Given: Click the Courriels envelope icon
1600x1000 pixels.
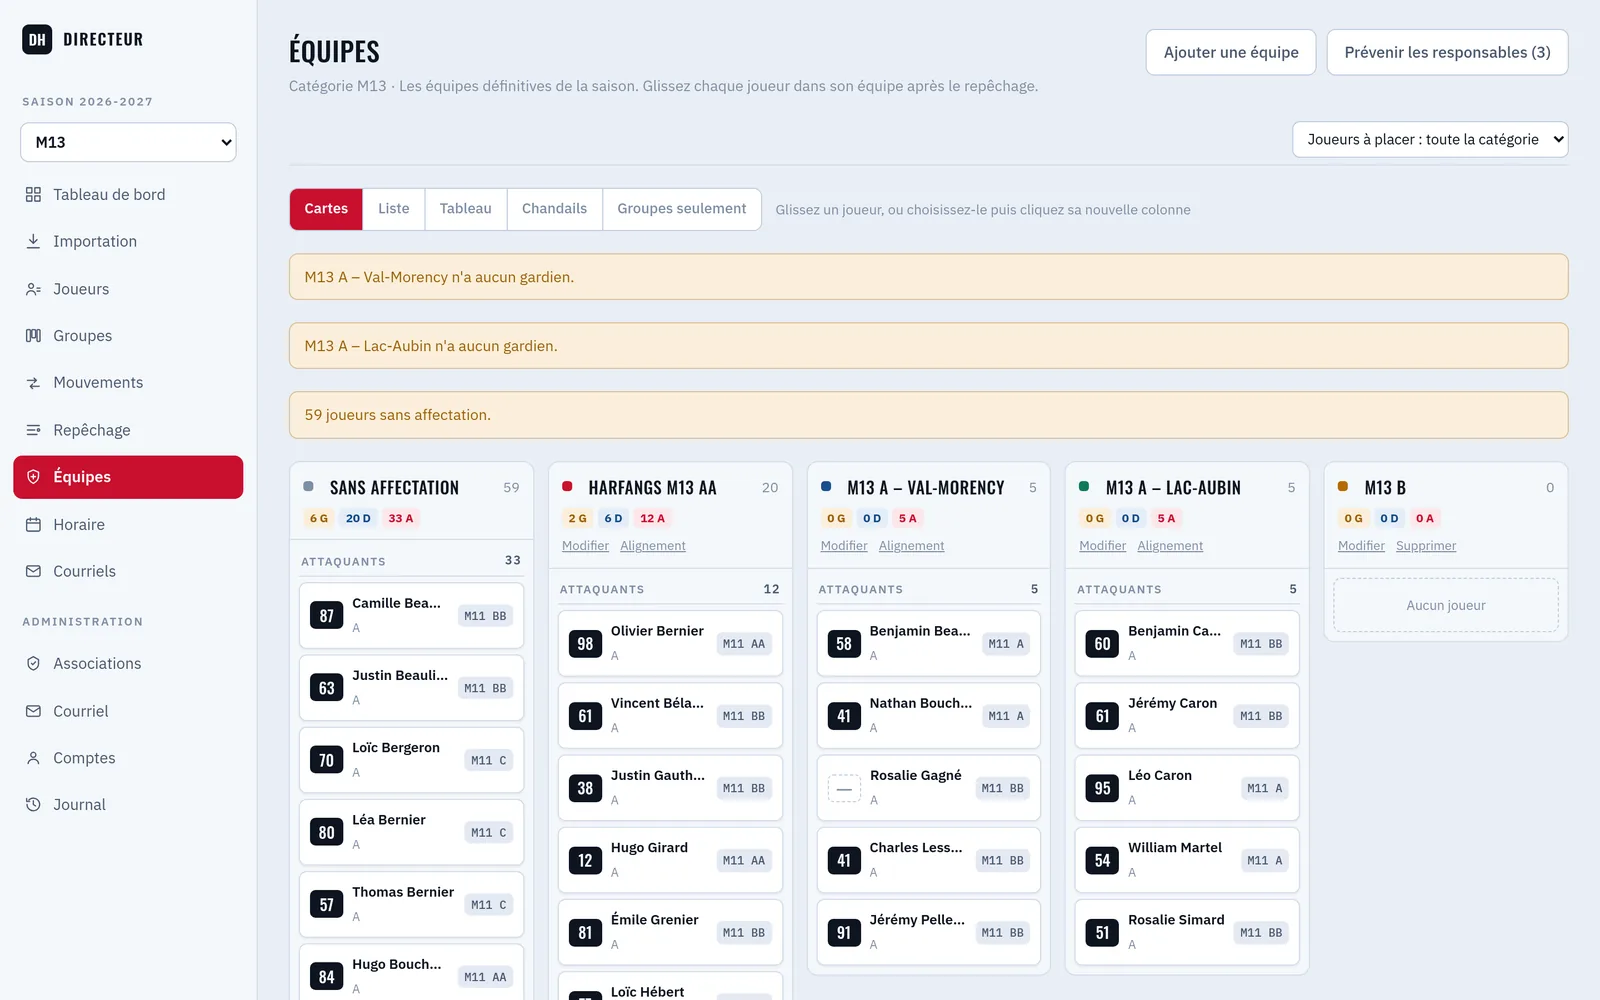Looking at the screenshot, I should click(33, 571).
